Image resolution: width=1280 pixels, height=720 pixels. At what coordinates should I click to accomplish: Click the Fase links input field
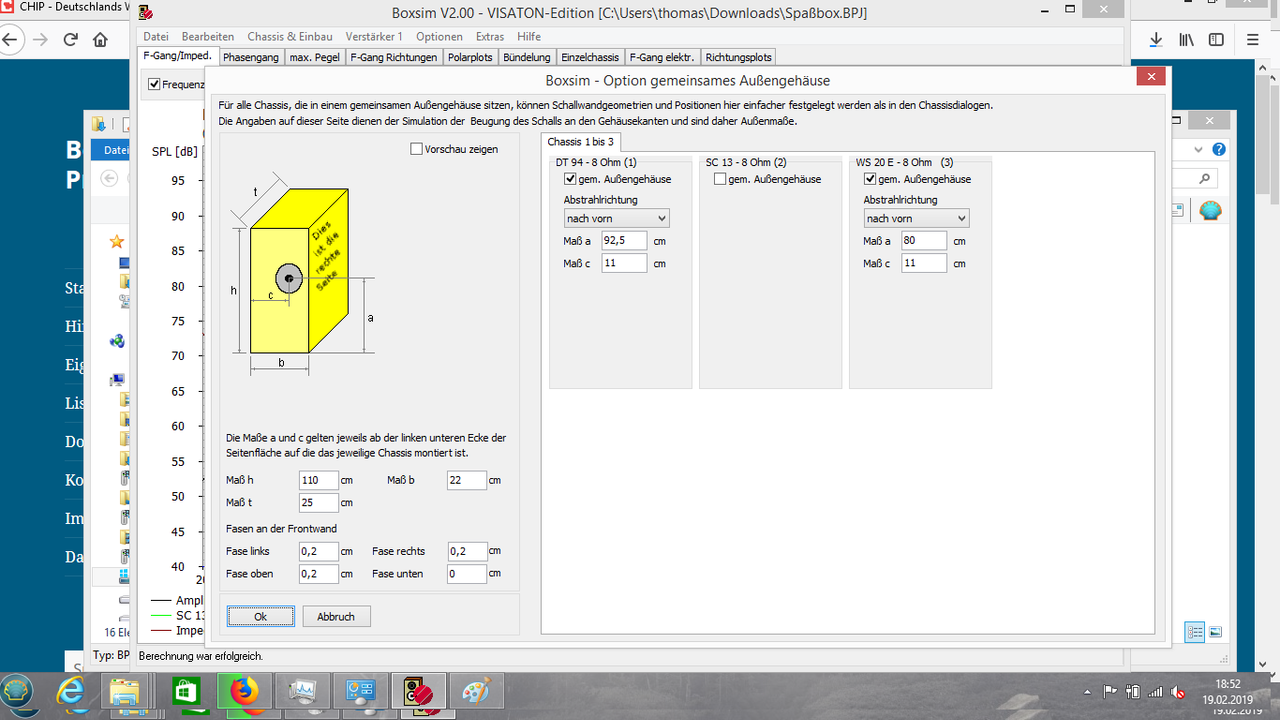[318, 551]
